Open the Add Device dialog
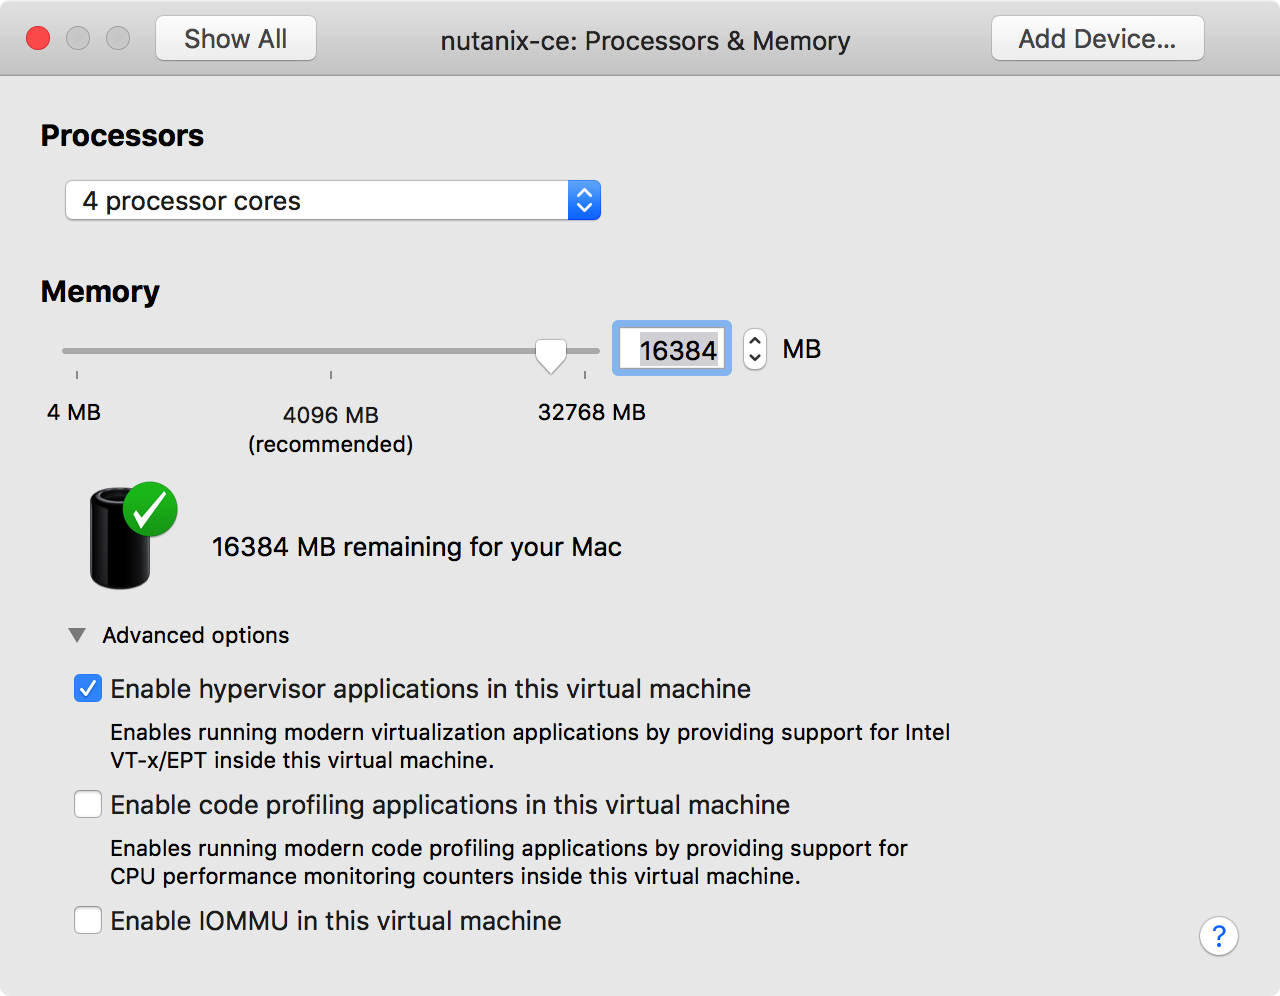The height and width of the screenshot is (996, 1280). point(1097,39)
